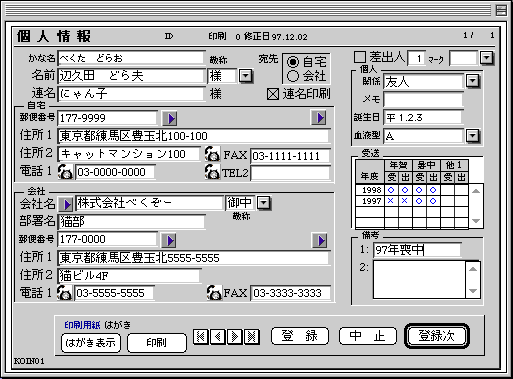Click the 1998 row in the 受送 table
The height and width of the screenshot is (379, 513).
pos(412,190)
